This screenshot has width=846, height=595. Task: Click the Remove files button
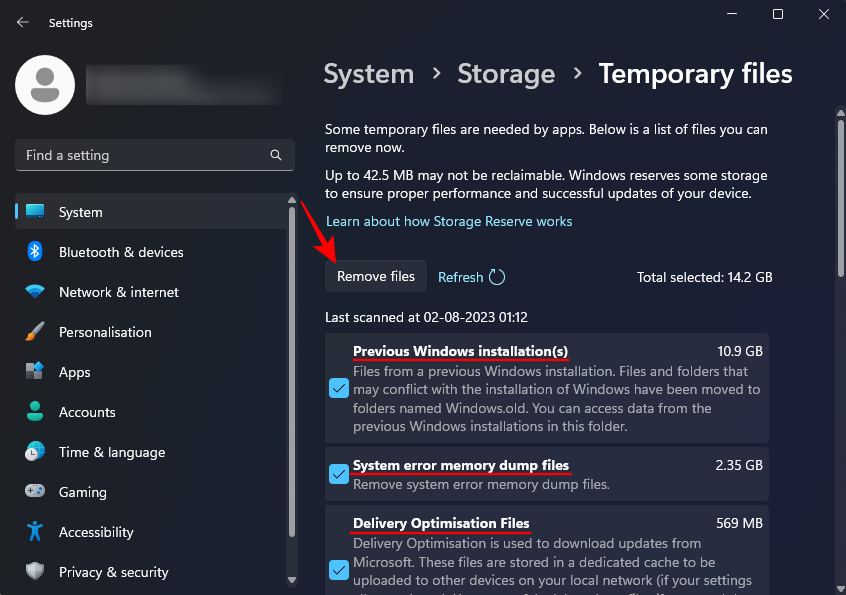point(375,276)
